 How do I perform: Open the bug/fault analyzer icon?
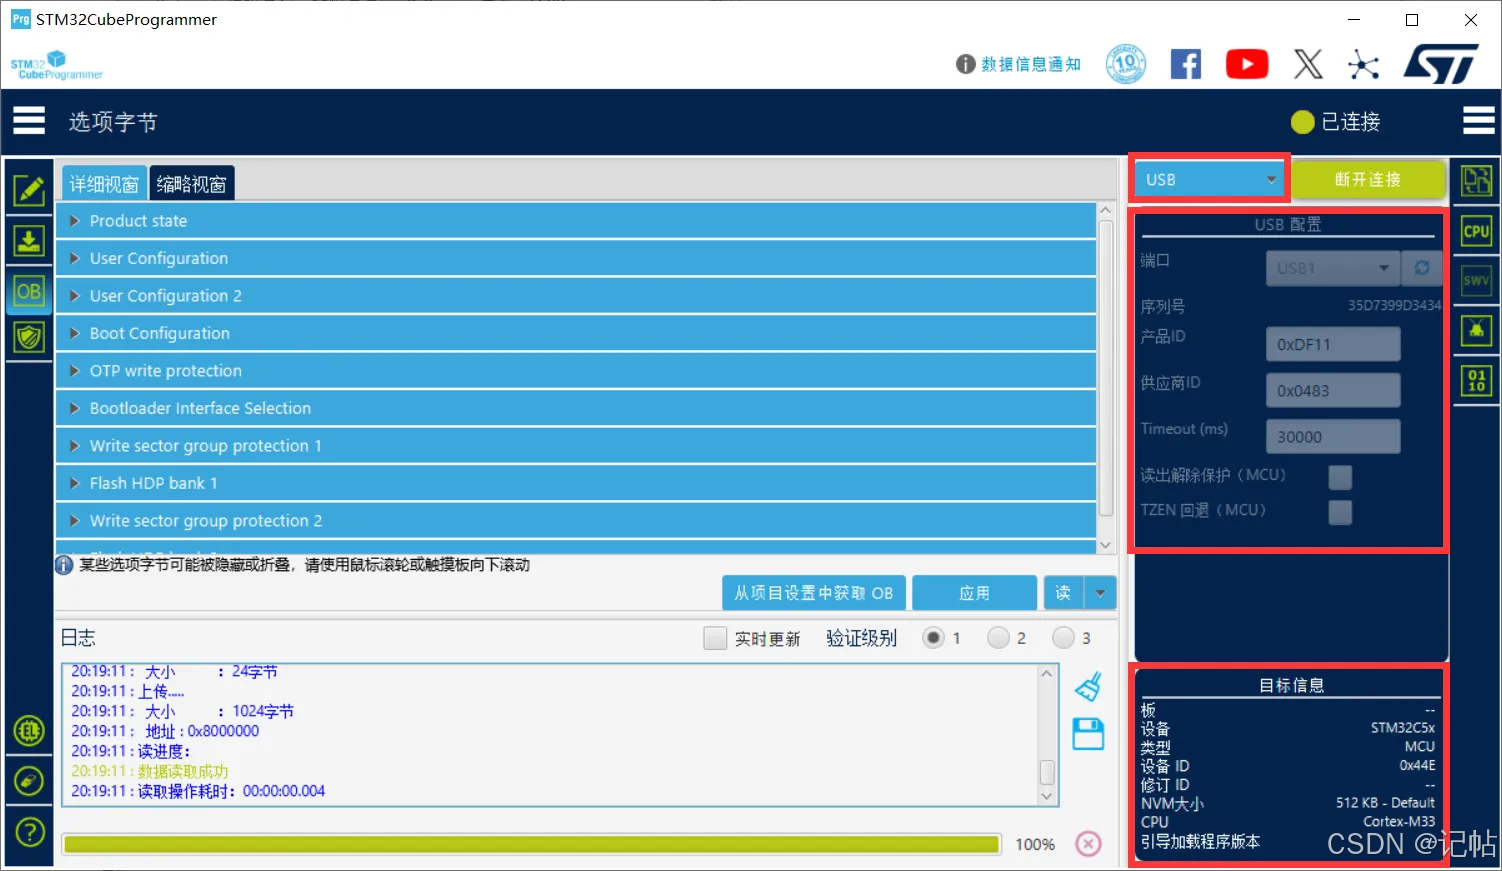pos(1476,330)
